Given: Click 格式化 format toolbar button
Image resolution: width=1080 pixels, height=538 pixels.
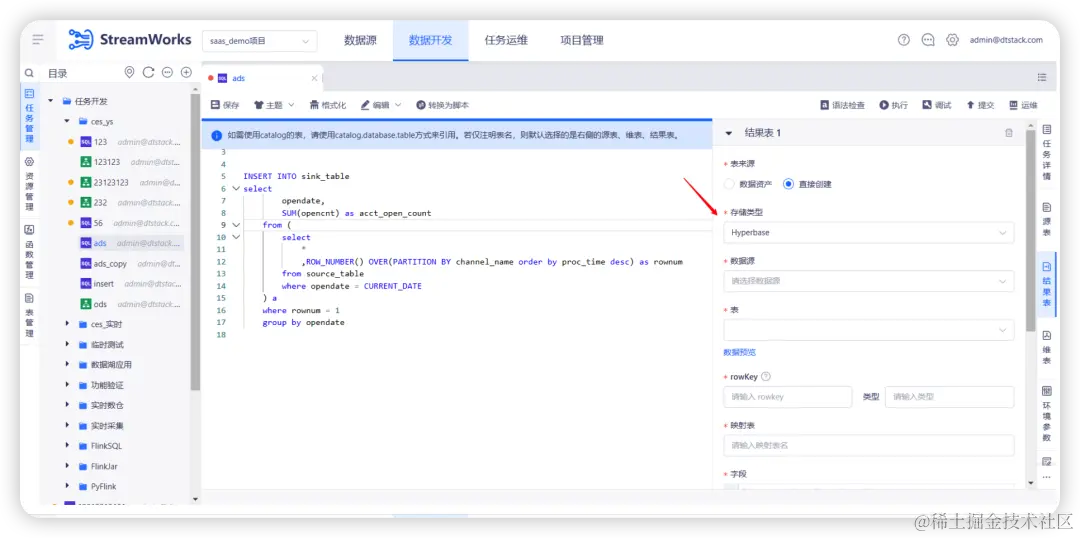Looking at the screenshot, I should [x=328, y=105].
